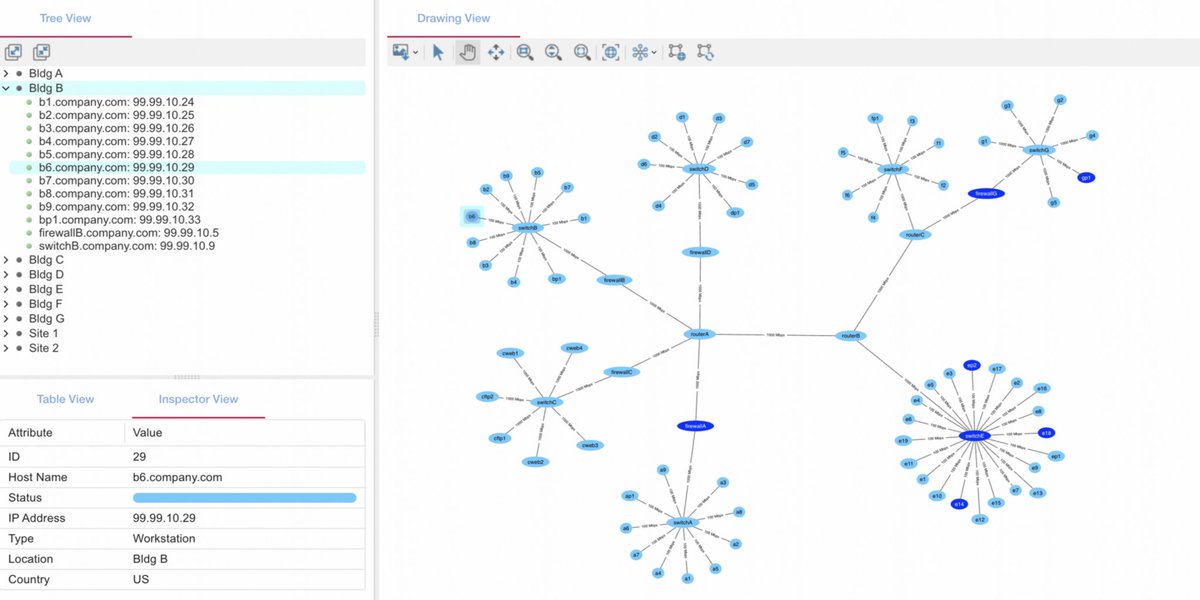This screenshot has height=600, width=1200.
Task: Click the Host Name value b6.company.com
Action: [177, 477]
